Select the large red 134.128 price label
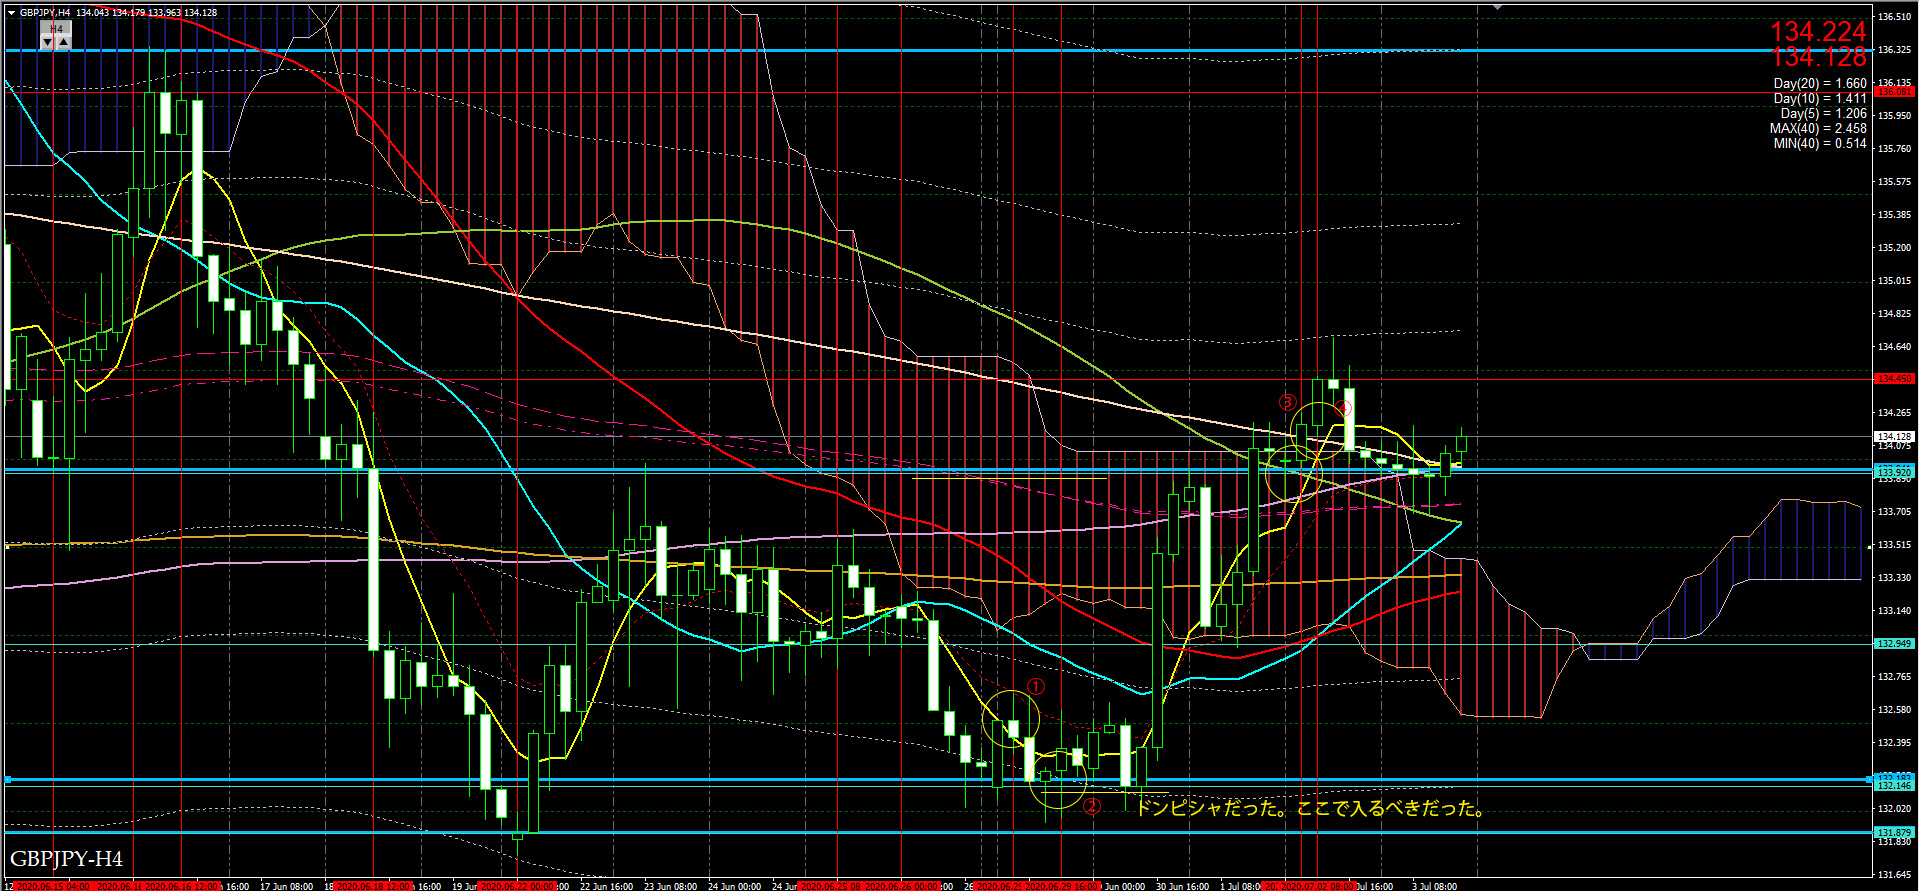The width and height of the screenshot is (1920, 891). coord(1818,57)
